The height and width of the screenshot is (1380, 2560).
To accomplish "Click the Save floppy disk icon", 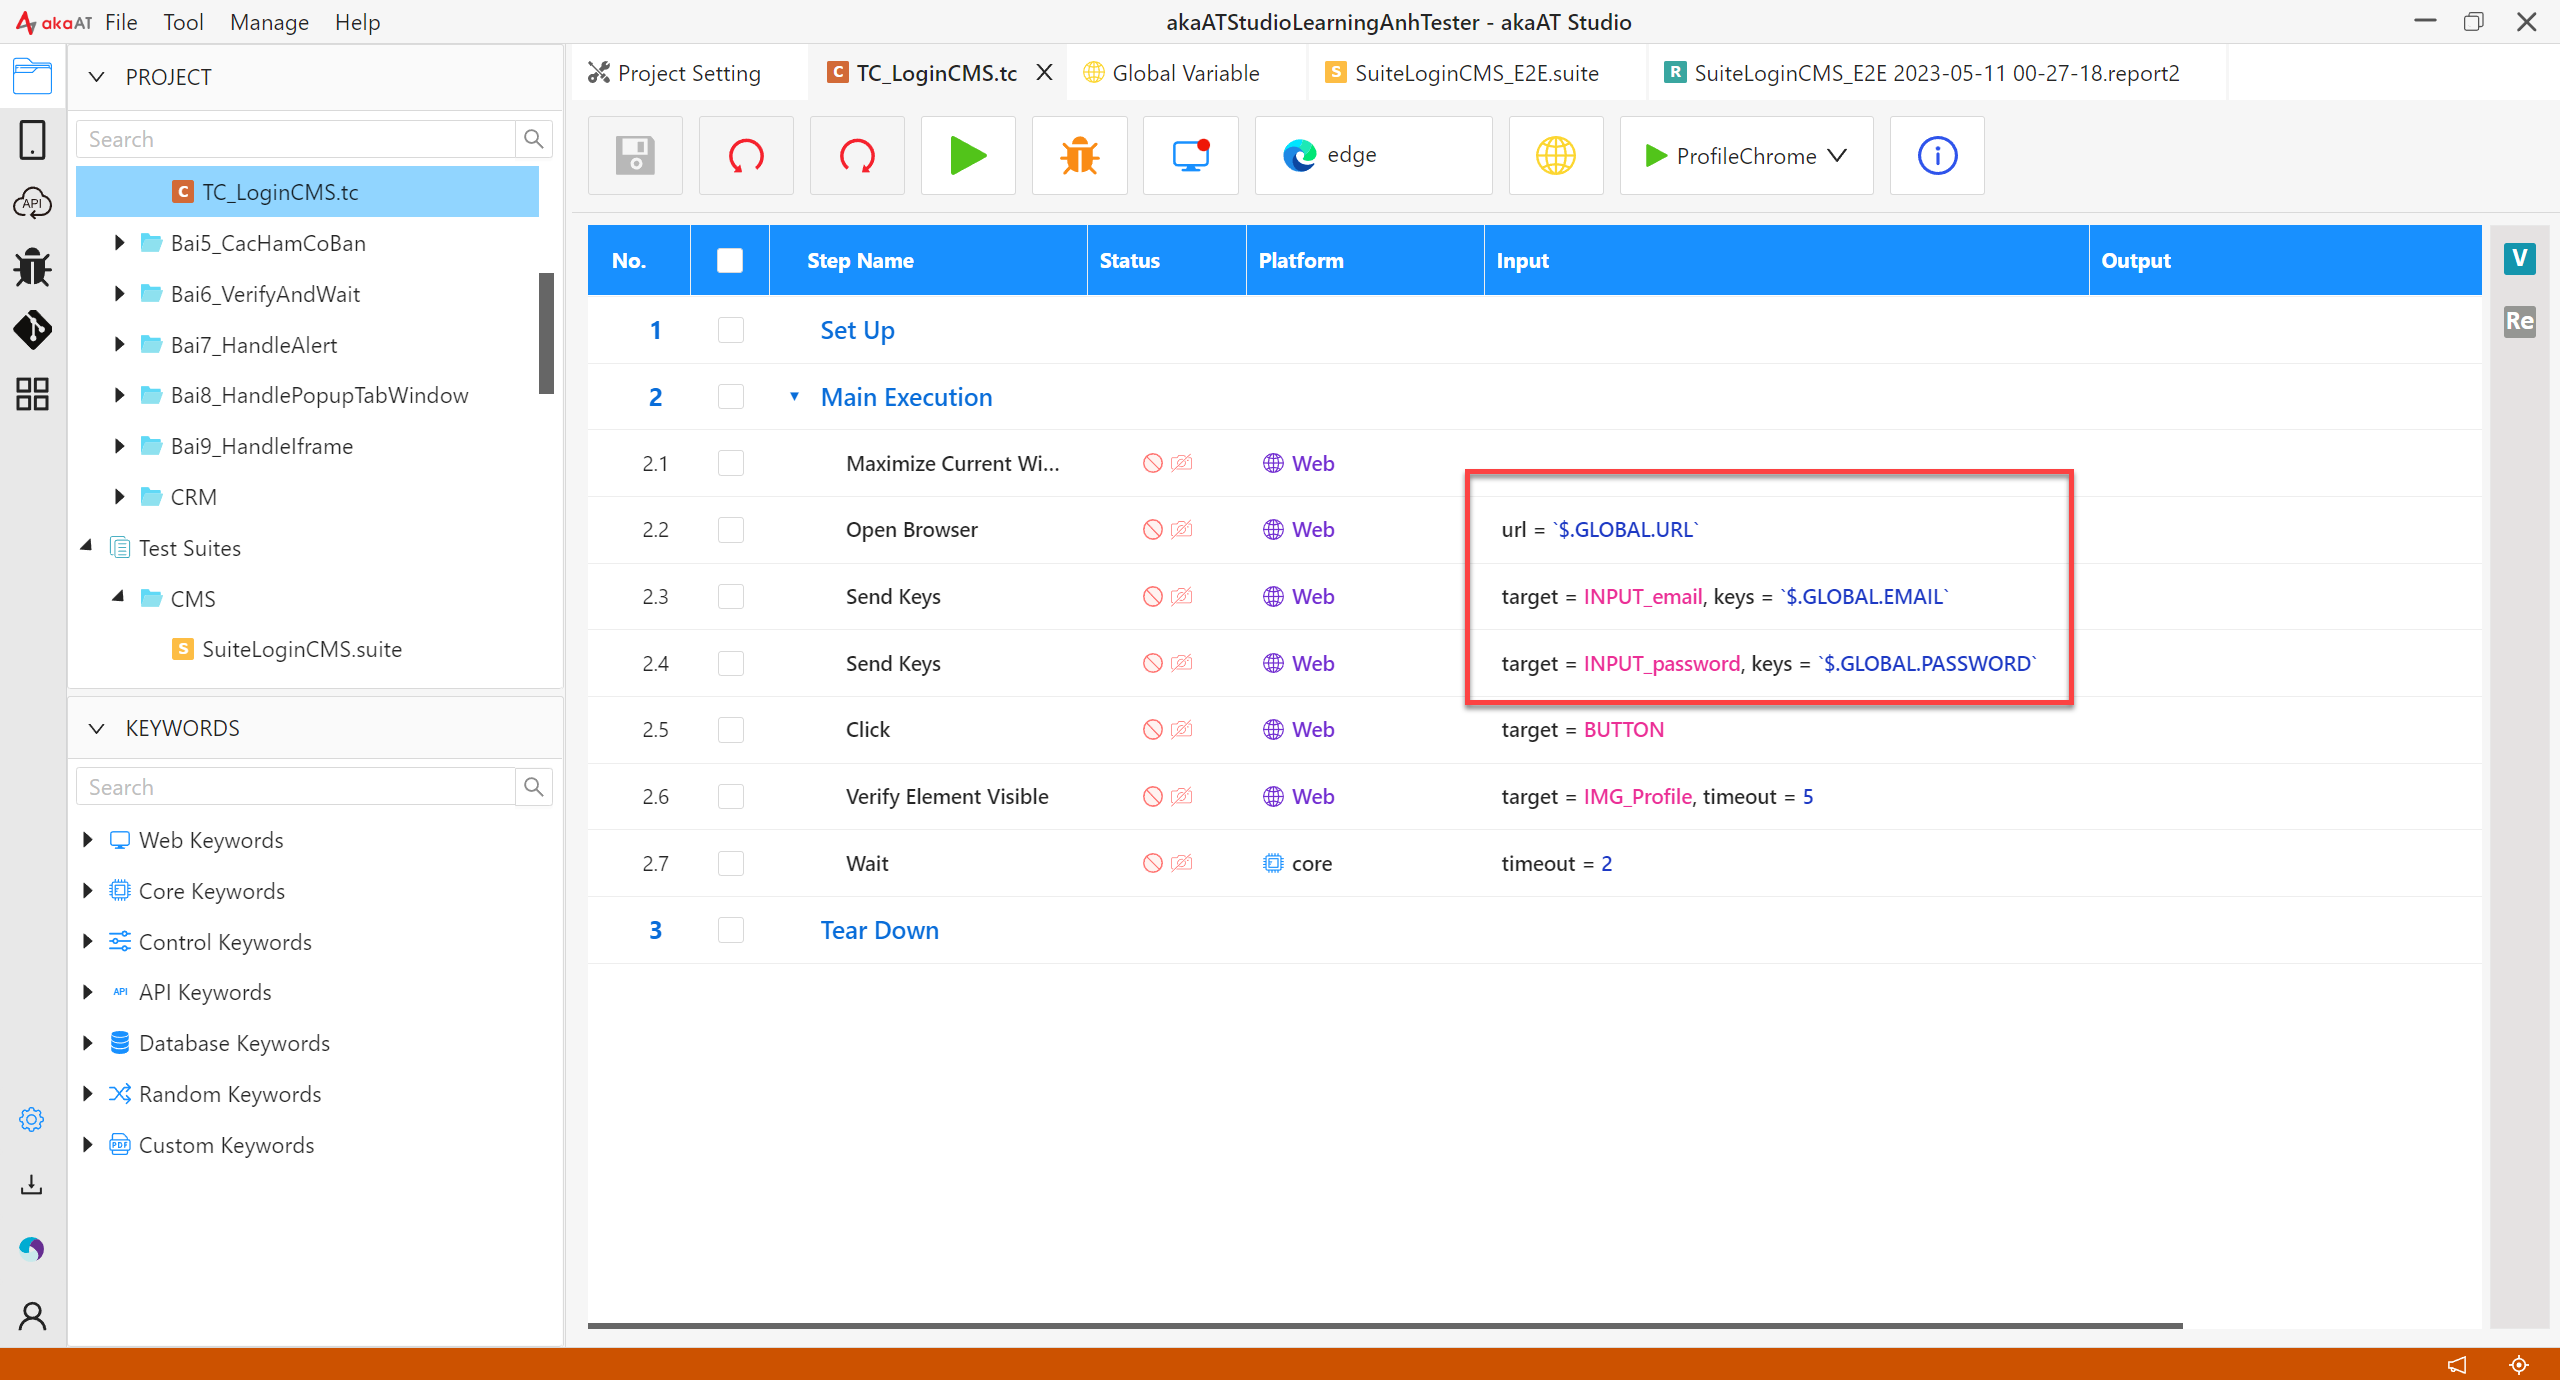I will 635,156.
